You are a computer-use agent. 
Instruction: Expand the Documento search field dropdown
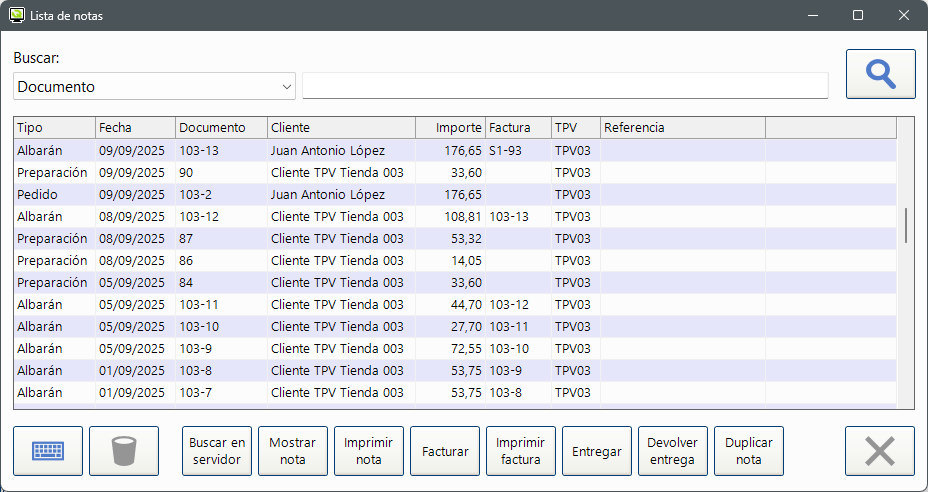287,87
